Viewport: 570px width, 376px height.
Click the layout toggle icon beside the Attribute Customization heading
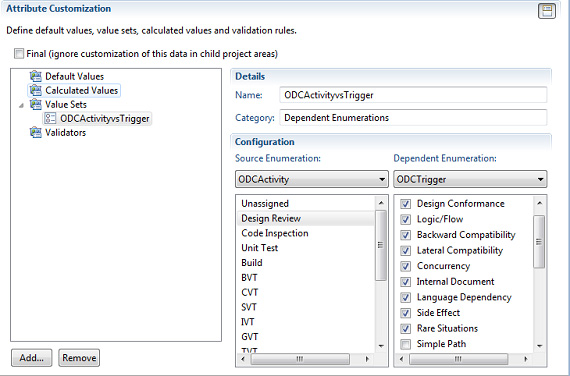click(547, 11)
